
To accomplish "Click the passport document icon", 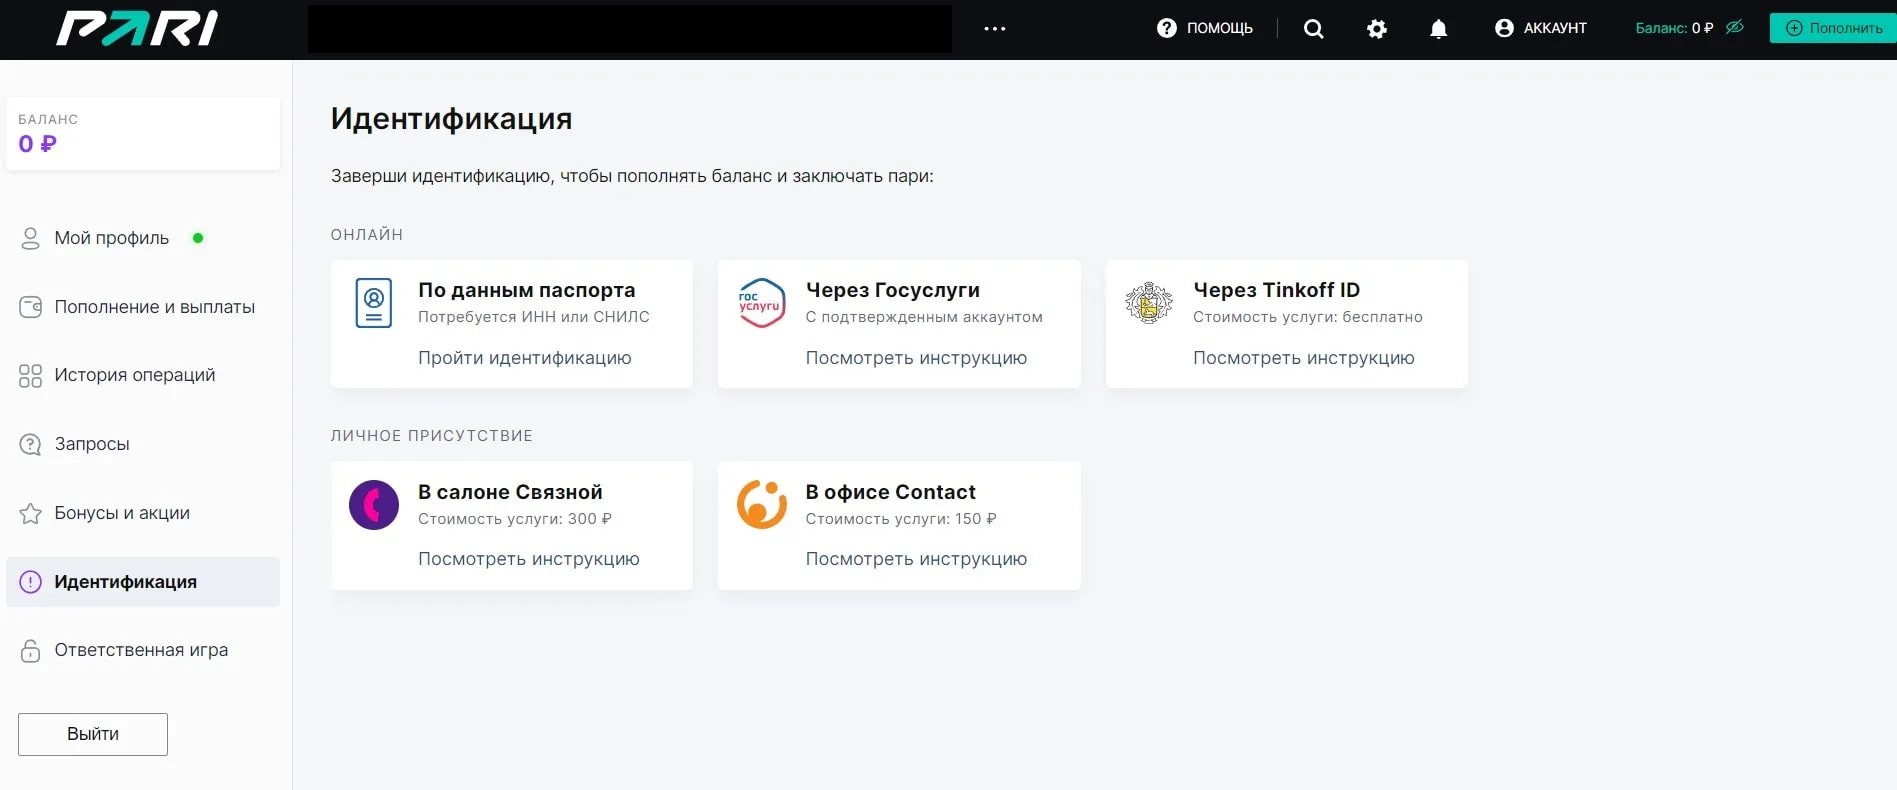I will pyautogui.click(x=374, y=303).
